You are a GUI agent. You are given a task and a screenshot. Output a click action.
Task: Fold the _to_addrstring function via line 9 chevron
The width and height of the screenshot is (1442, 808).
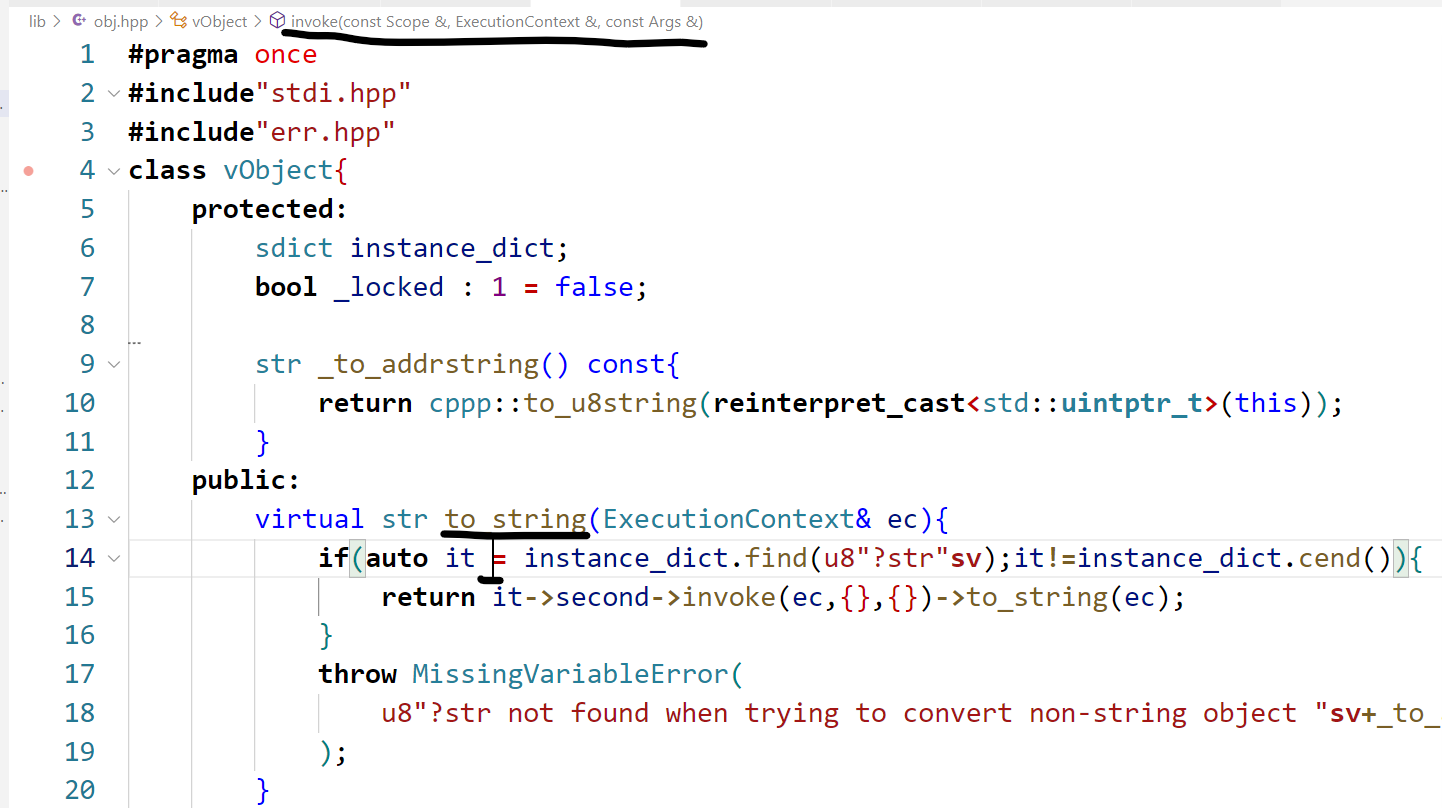click(113, 364)
